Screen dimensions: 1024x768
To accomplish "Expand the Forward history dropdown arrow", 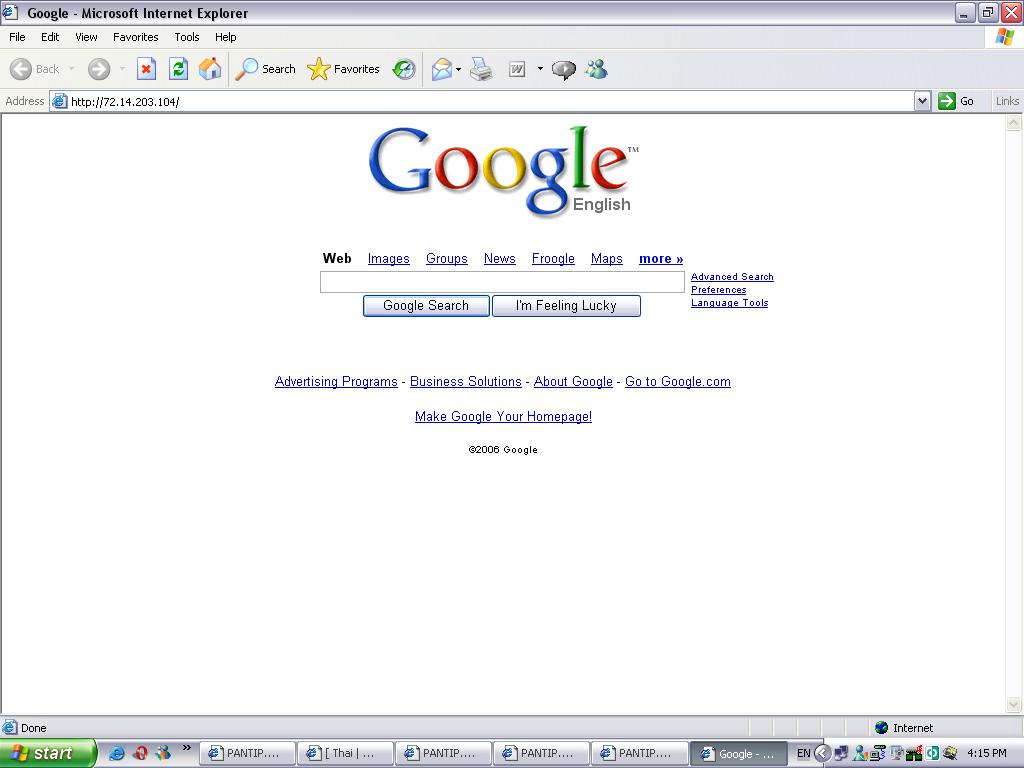I will click(122, 69).
